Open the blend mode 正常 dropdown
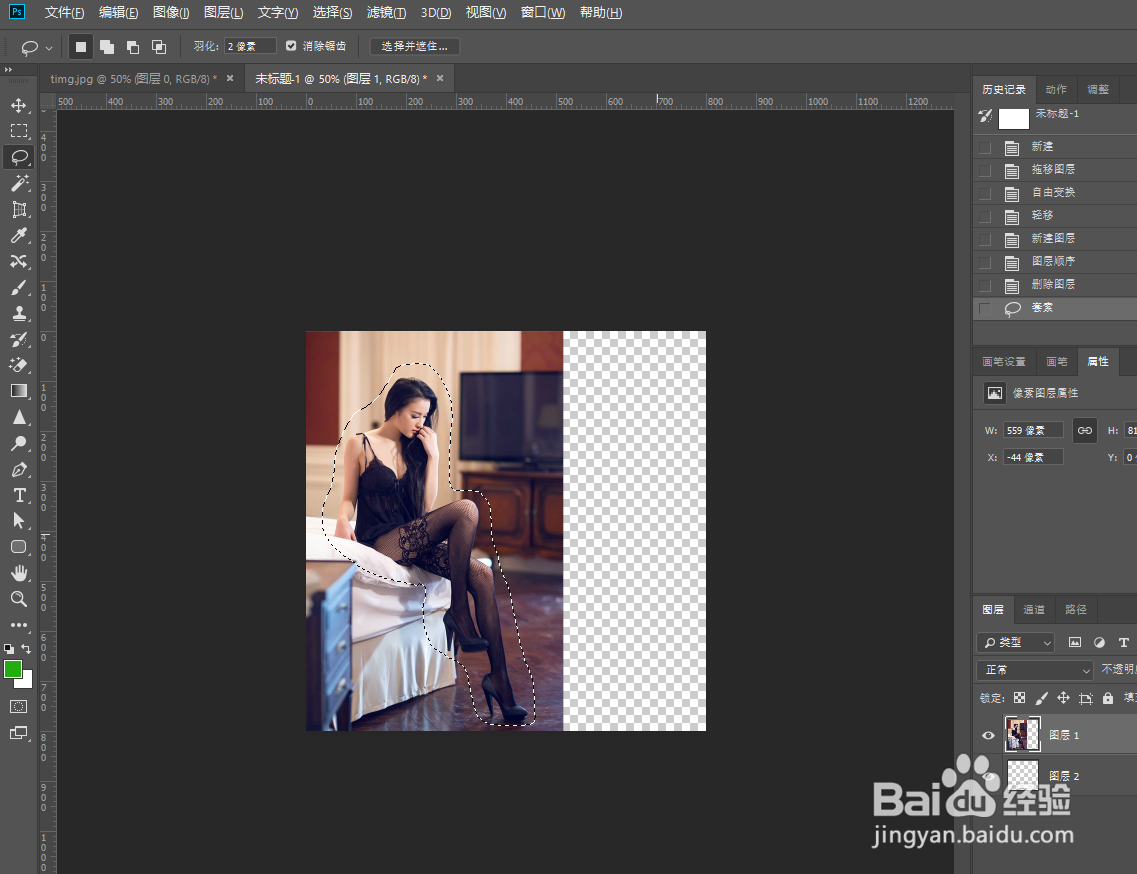This screenshot has height=874, width=1137. [1035, 669]
